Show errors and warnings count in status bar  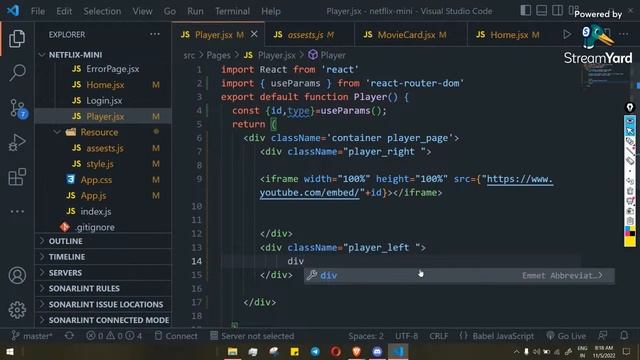[x=114, y=336]
